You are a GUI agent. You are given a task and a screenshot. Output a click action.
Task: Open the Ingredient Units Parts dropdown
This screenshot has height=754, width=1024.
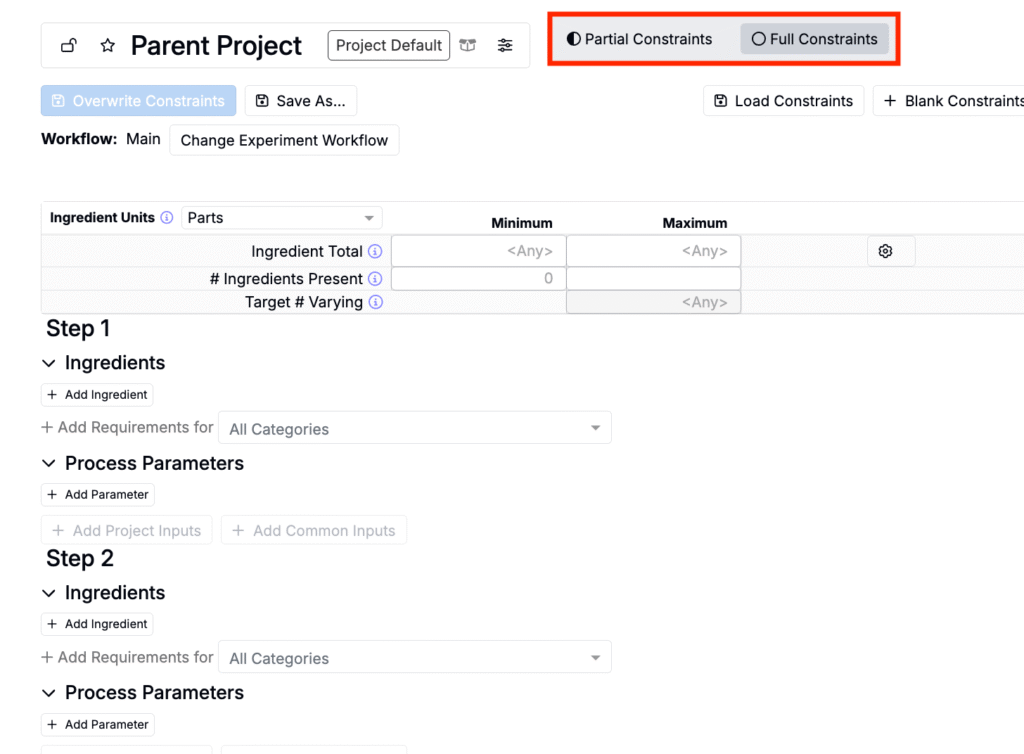tap(281, 218)
